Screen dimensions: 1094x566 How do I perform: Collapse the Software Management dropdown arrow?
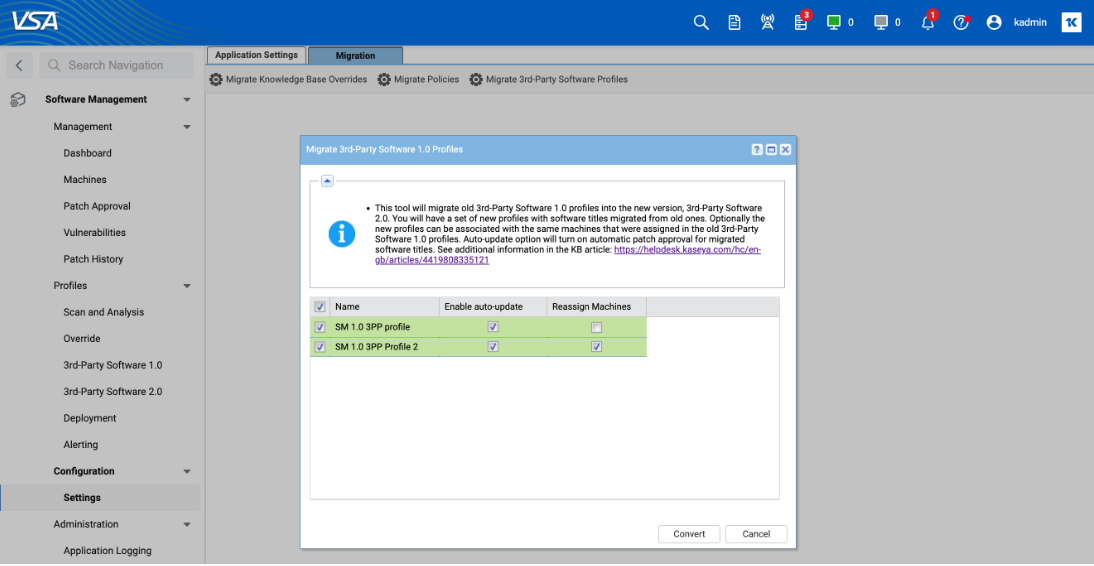coord(186,100)
